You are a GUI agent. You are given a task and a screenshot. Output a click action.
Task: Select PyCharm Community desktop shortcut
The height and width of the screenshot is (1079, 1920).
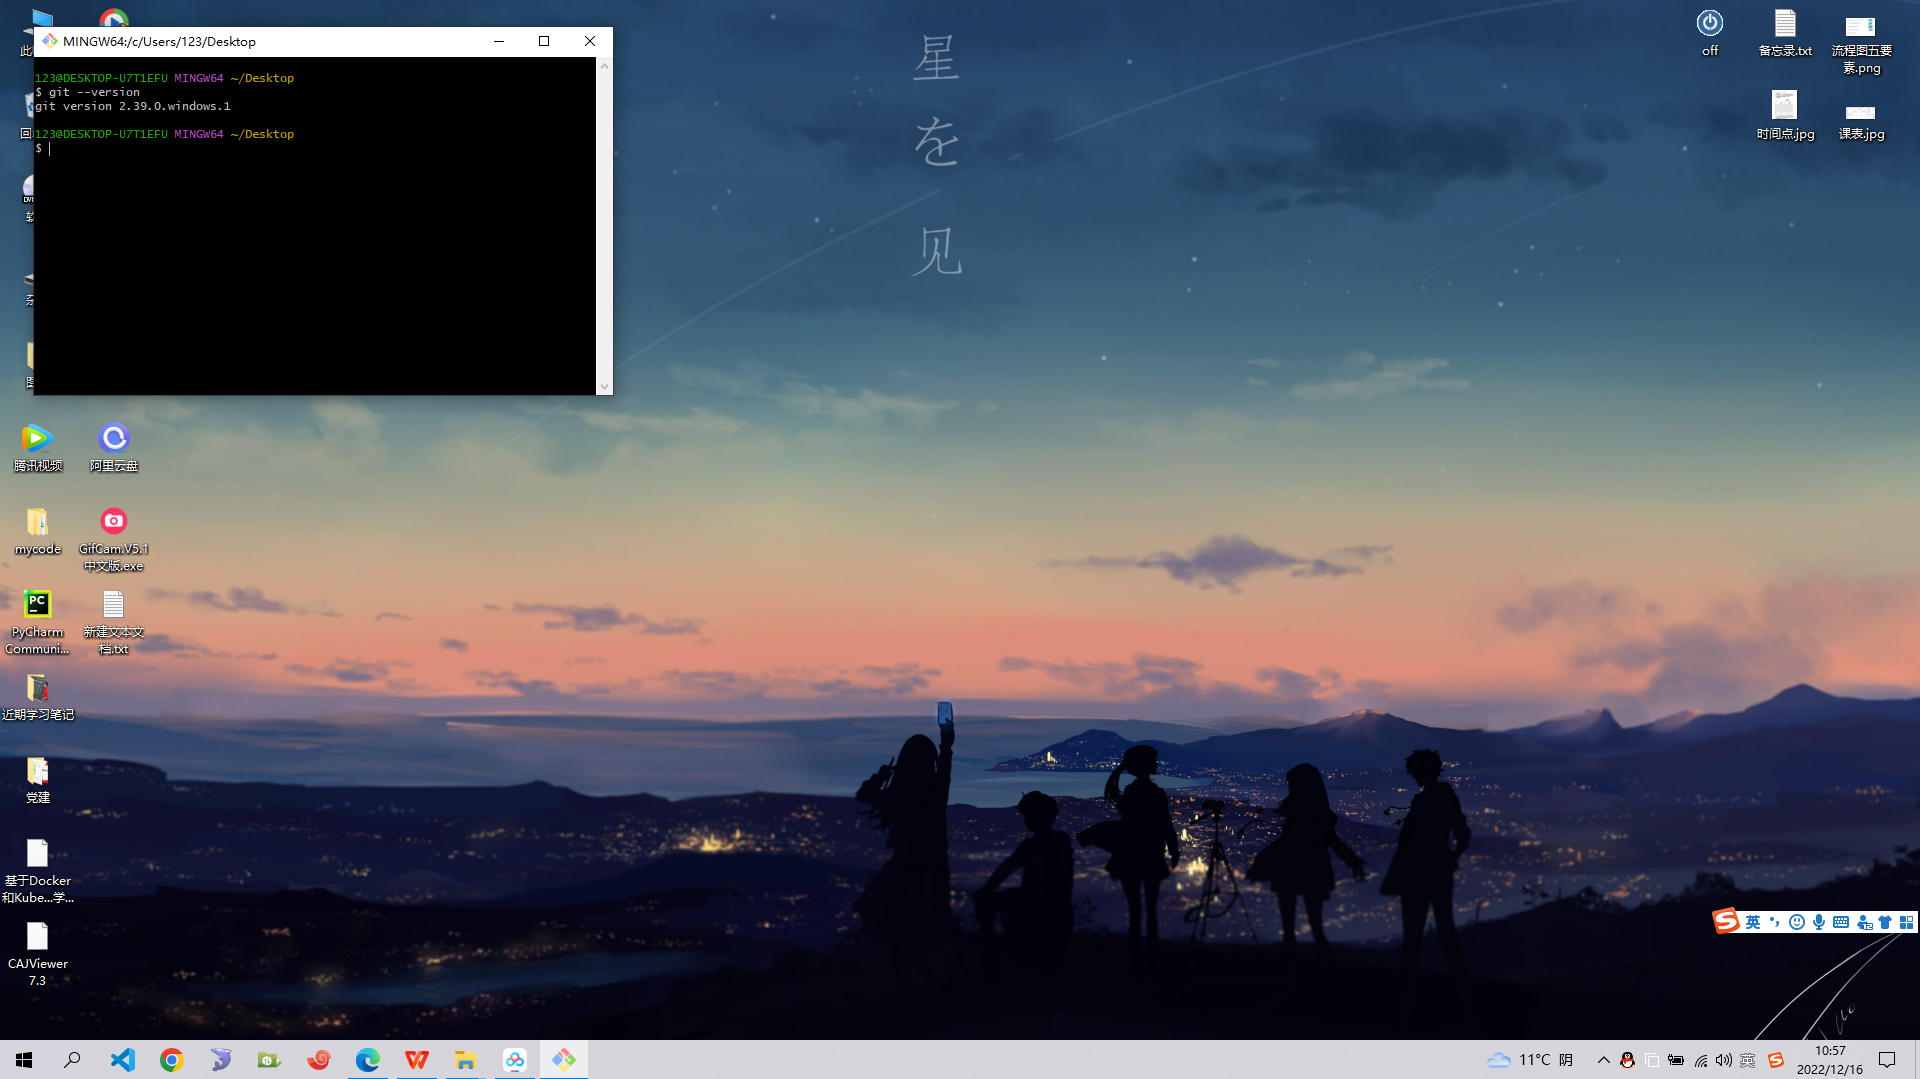coord(37,622)
